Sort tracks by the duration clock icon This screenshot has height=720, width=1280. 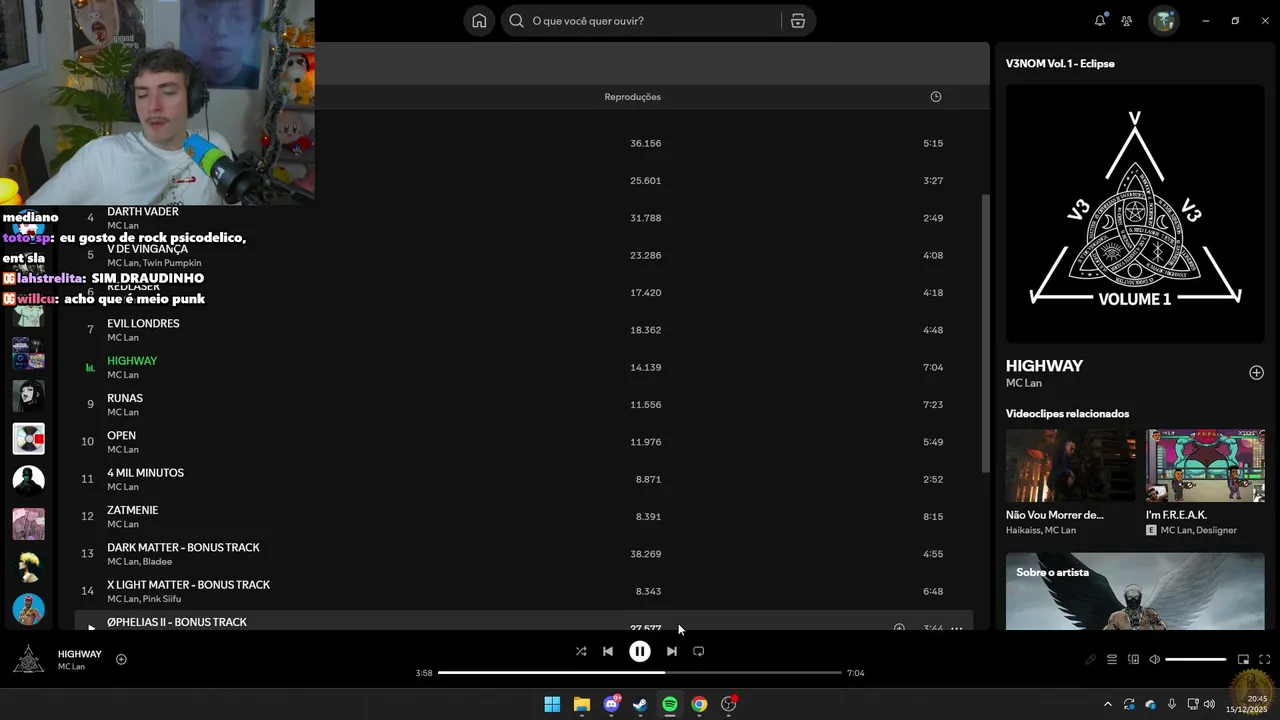coord(936,97)
